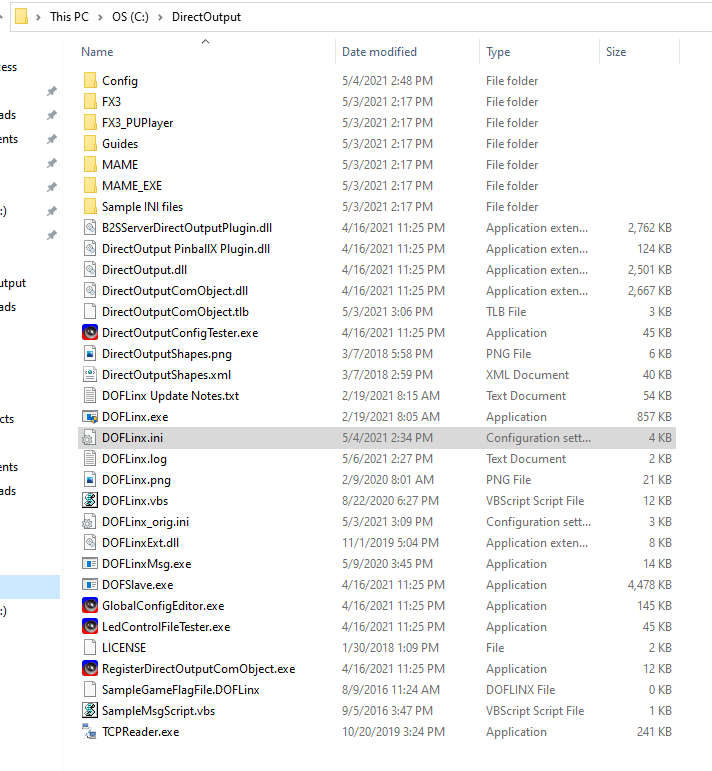The width and height of the screenshot is (712, 771).
Task: Select the Sample INI files folder icon
Action: point(90,207)
